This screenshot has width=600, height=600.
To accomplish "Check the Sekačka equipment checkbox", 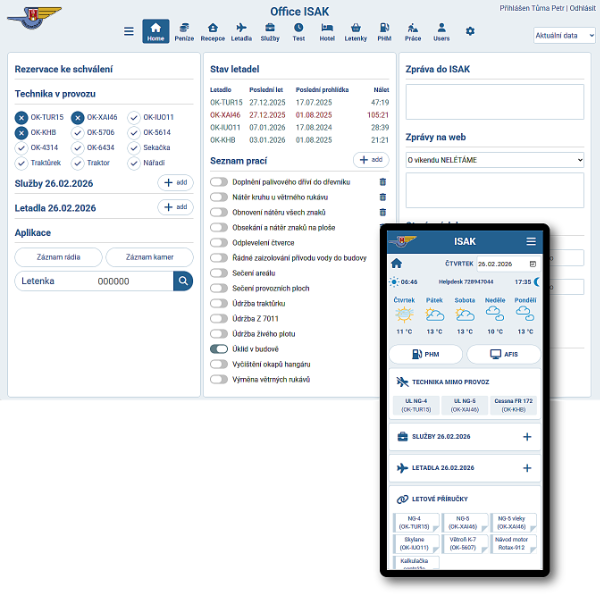I will (135, 147).
